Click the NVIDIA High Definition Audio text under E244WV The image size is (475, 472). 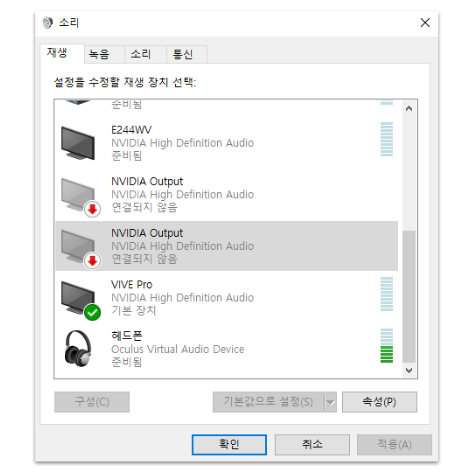(x=182, y=143)
